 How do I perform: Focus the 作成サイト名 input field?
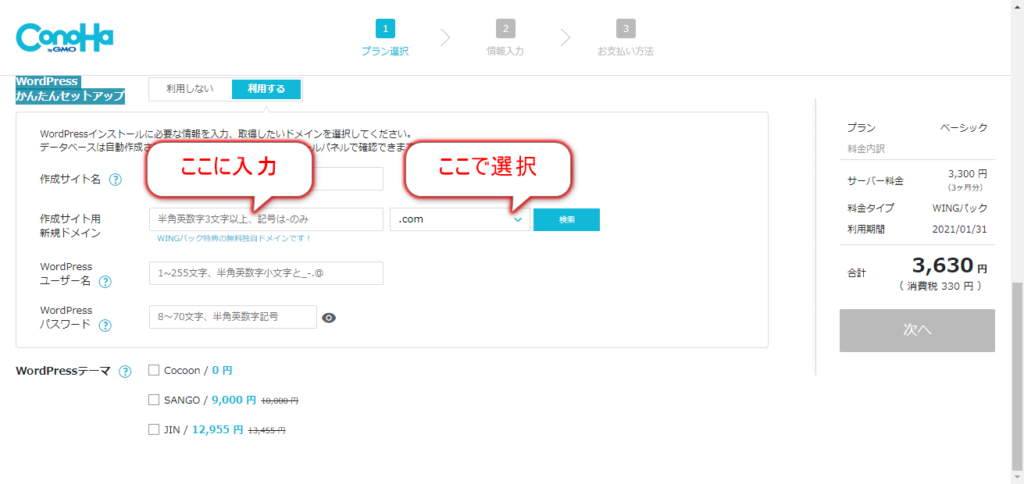click(x=266, y=179)
